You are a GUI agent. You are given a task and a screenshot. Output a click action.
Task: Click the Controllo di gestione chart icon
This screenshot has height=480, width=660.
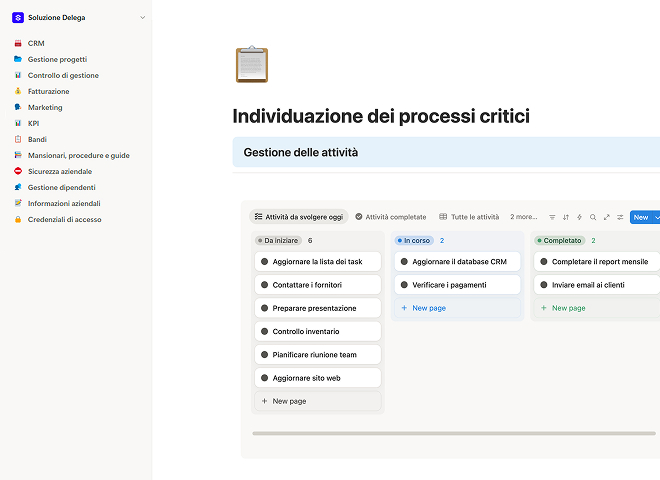(x=18, y=75)
